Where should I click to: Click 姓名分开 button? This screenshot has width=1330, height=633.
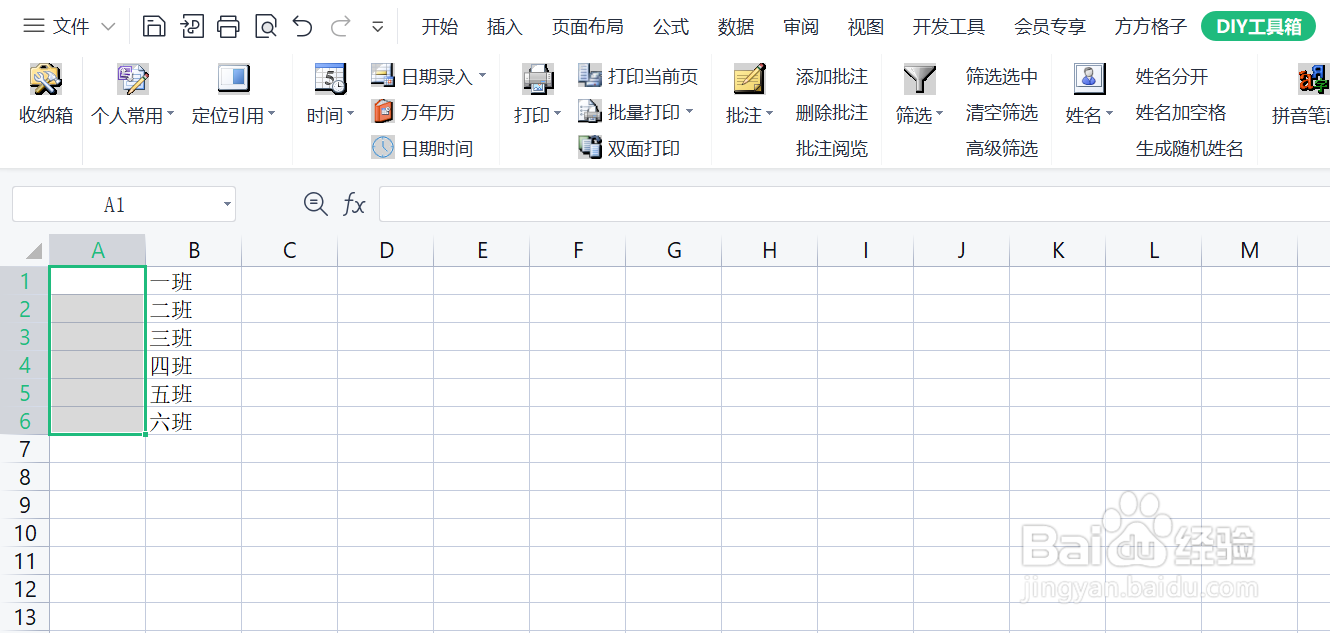coord(1172,76)
